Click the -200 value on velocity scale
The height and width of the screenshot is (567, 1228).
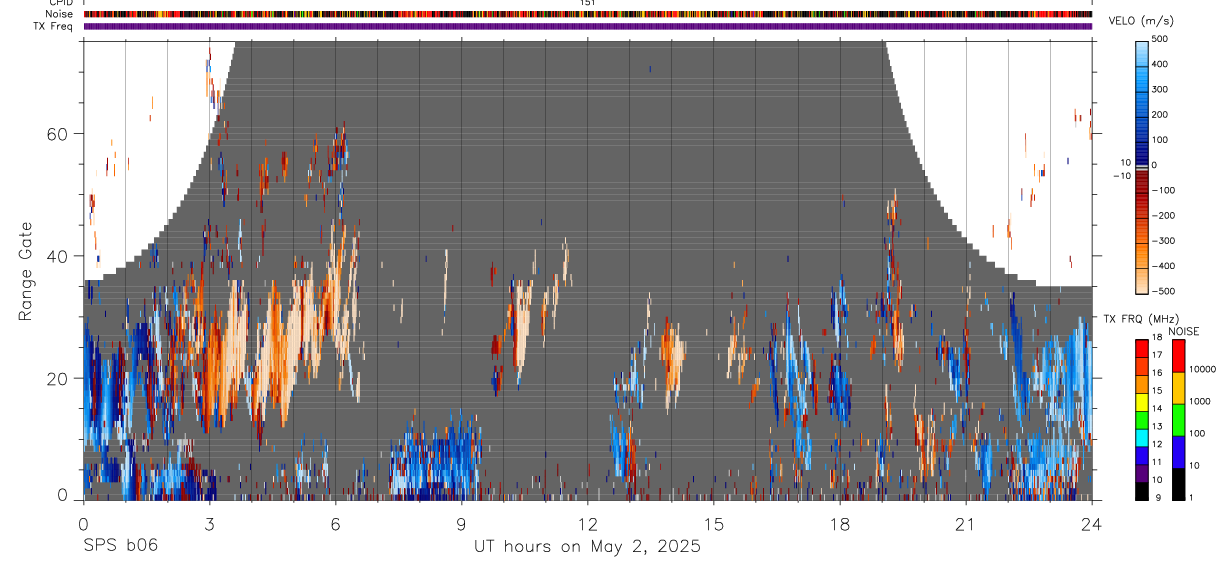[x=1165, y=216]
